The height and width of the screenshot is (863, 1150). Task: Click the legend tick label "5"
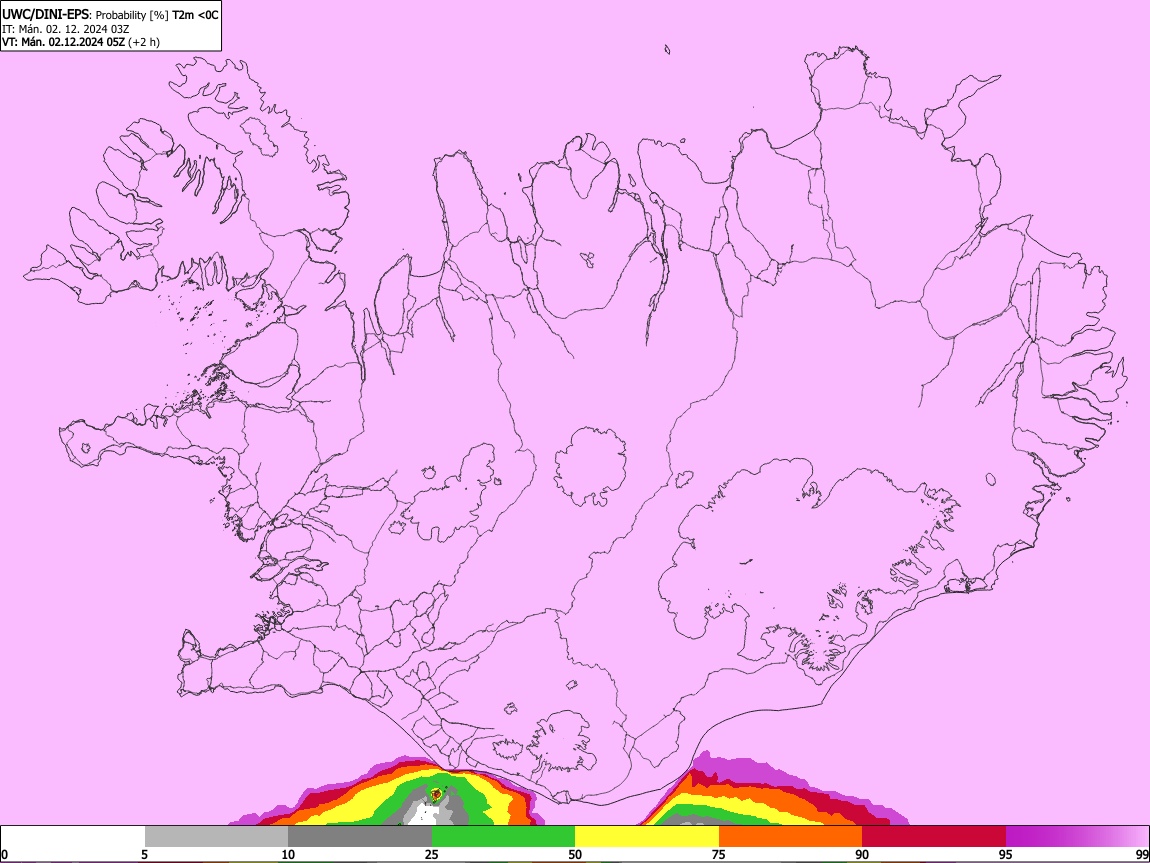[x=144, y=854]
